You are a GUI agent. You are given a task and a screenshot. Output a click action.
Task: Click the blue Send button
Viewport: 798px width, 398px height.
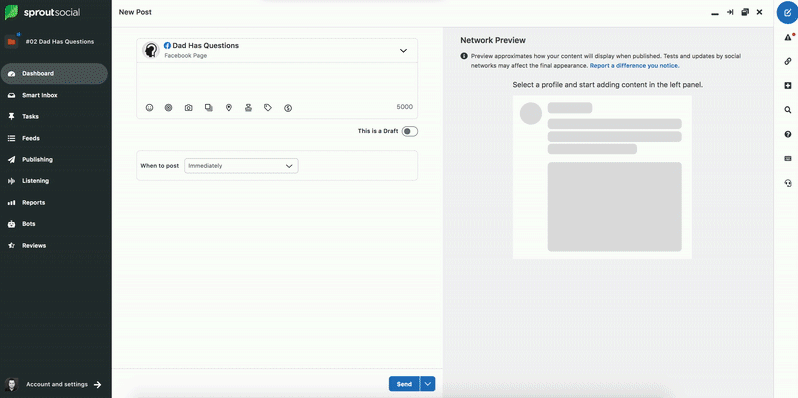click(x=404, y=384)
